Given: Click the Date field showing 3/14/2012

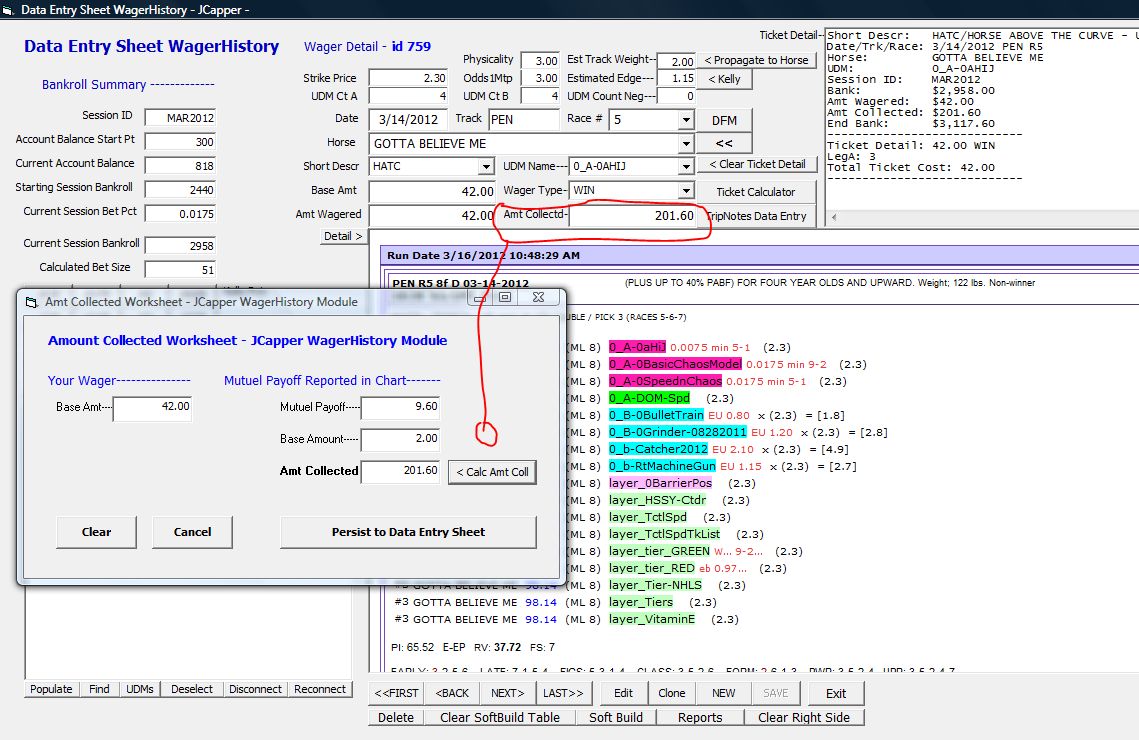Looking at the screenshot, I should 408,120.
